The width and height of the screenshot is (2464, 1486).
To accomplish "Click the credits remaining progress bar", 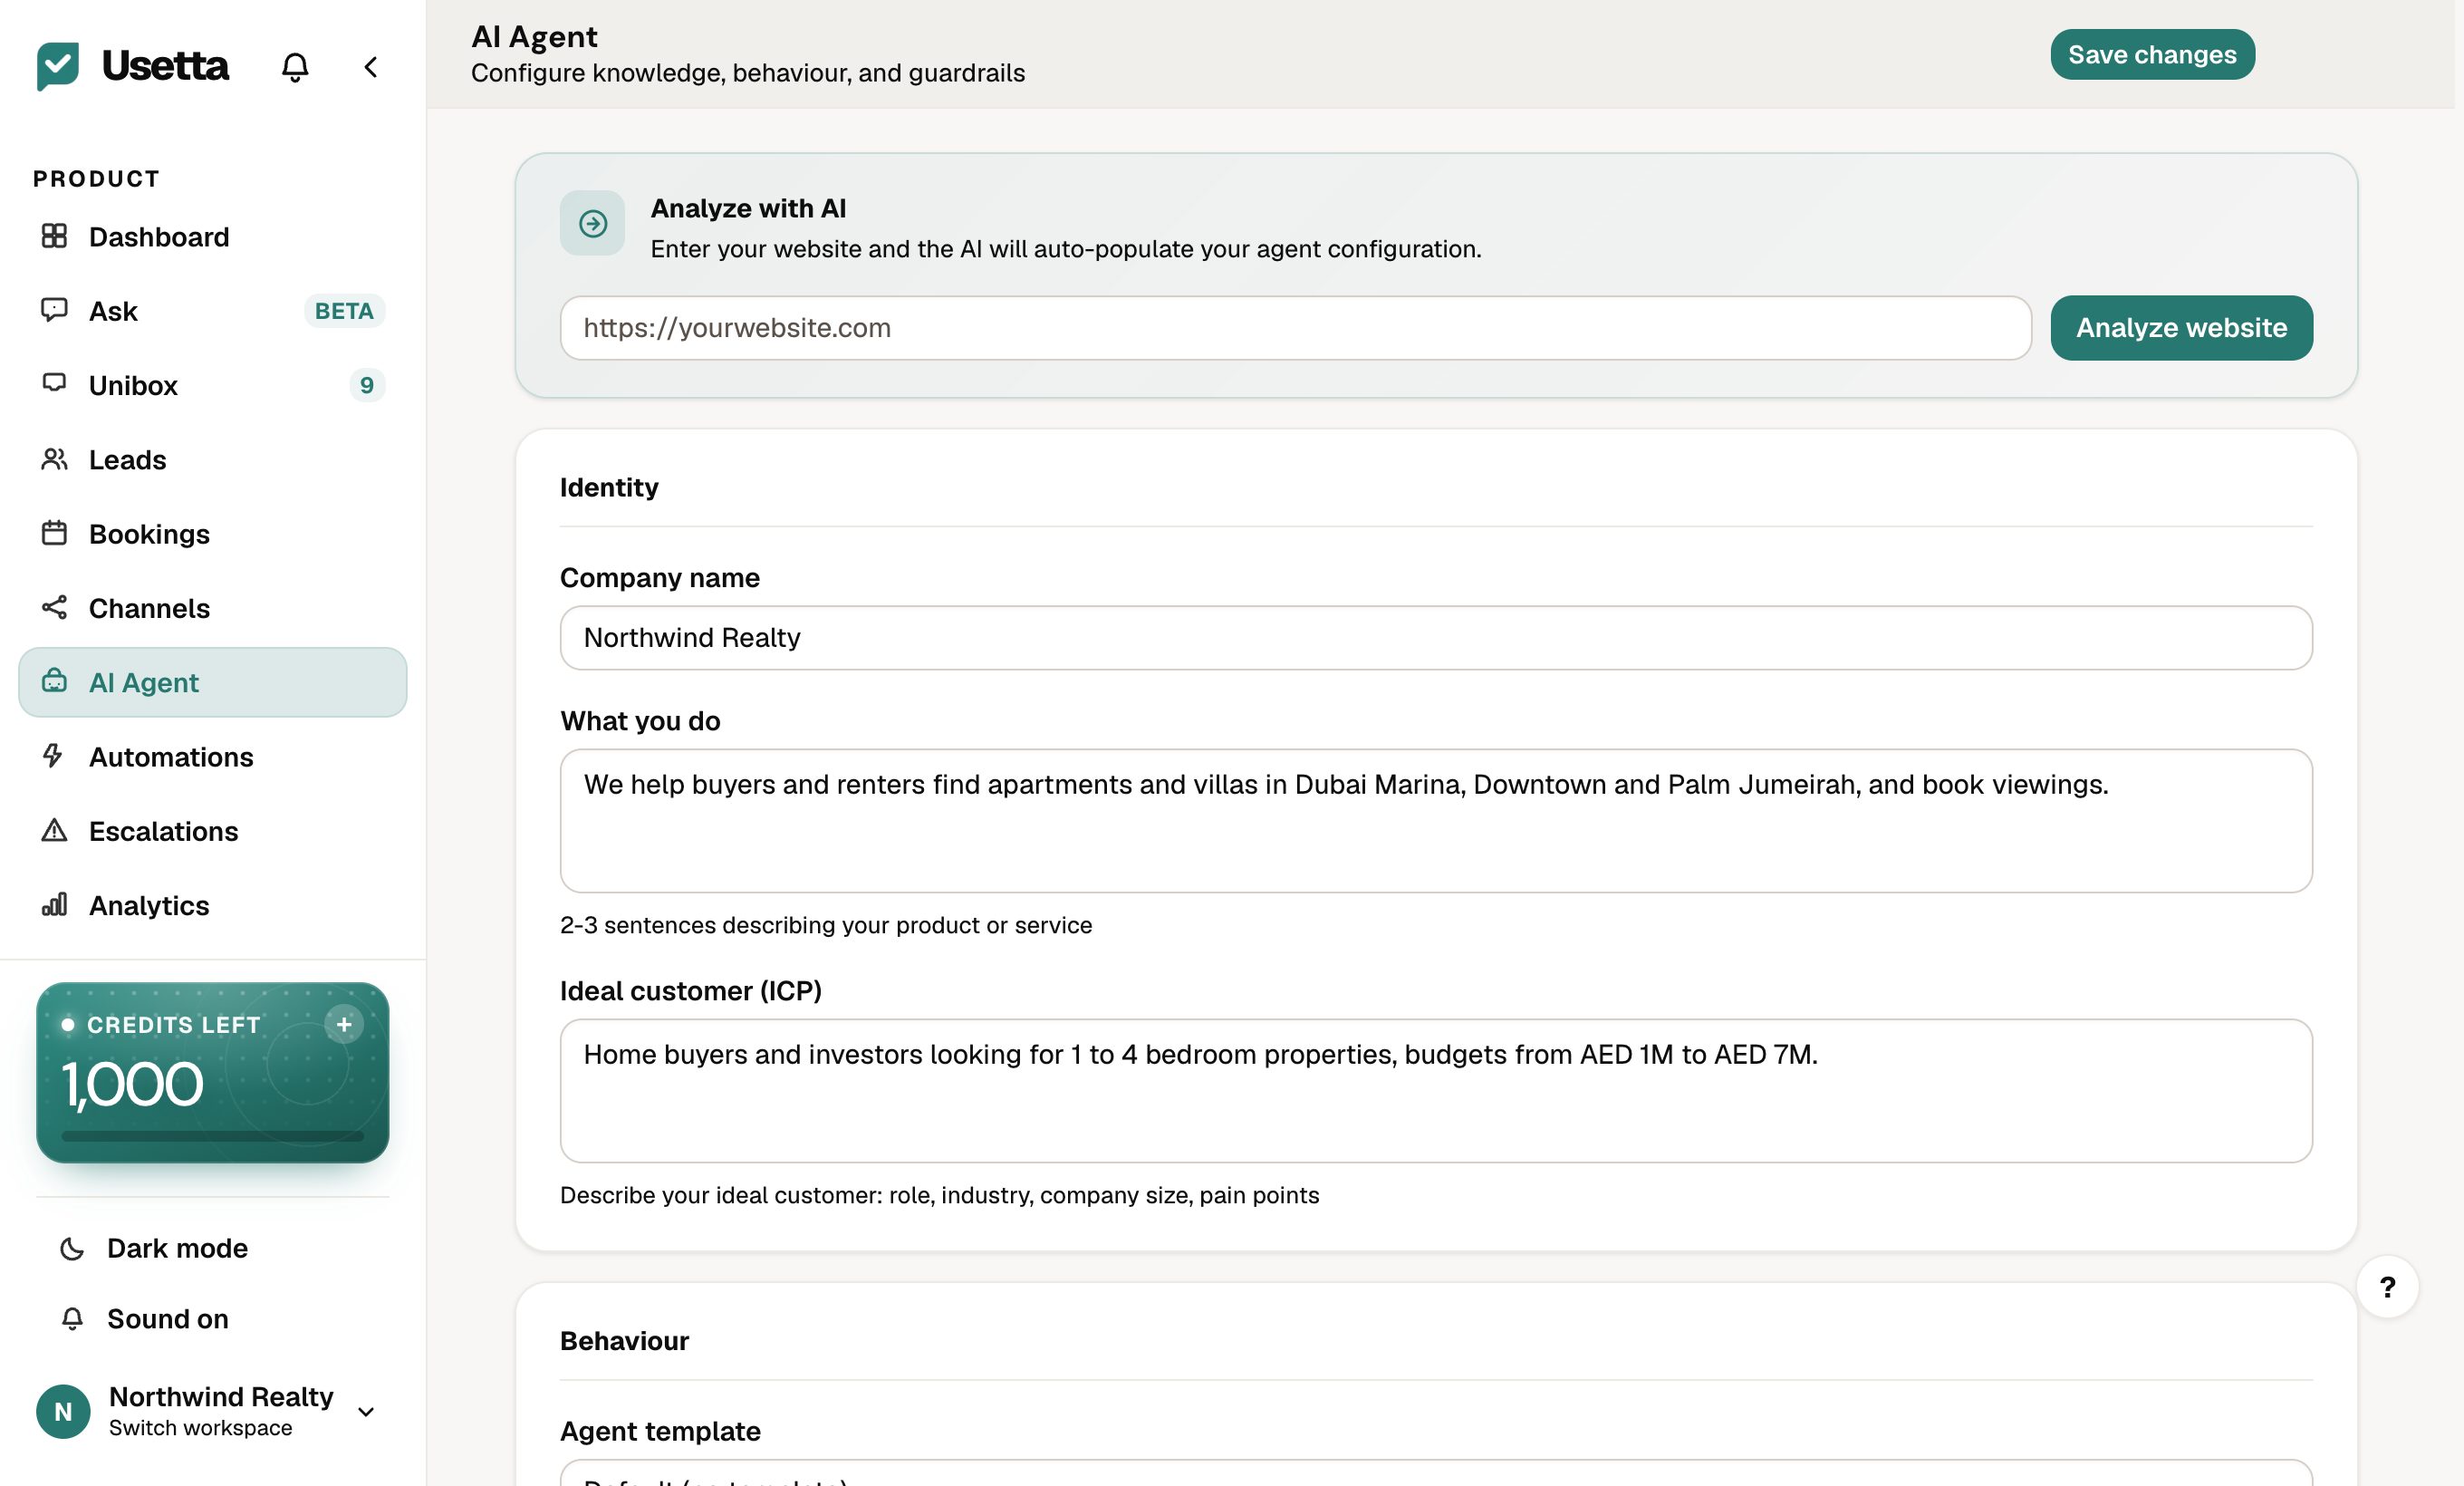I will coord(213,1136).
